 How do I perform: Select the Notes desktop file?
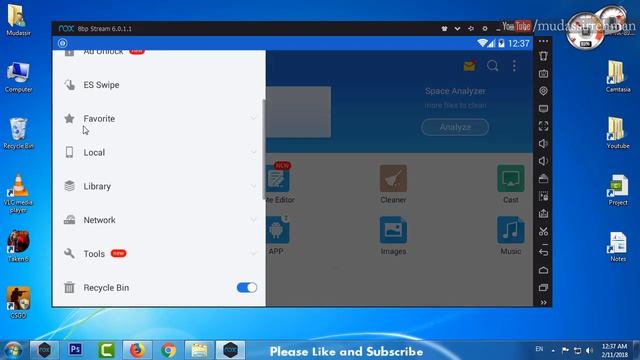[618, 247]
